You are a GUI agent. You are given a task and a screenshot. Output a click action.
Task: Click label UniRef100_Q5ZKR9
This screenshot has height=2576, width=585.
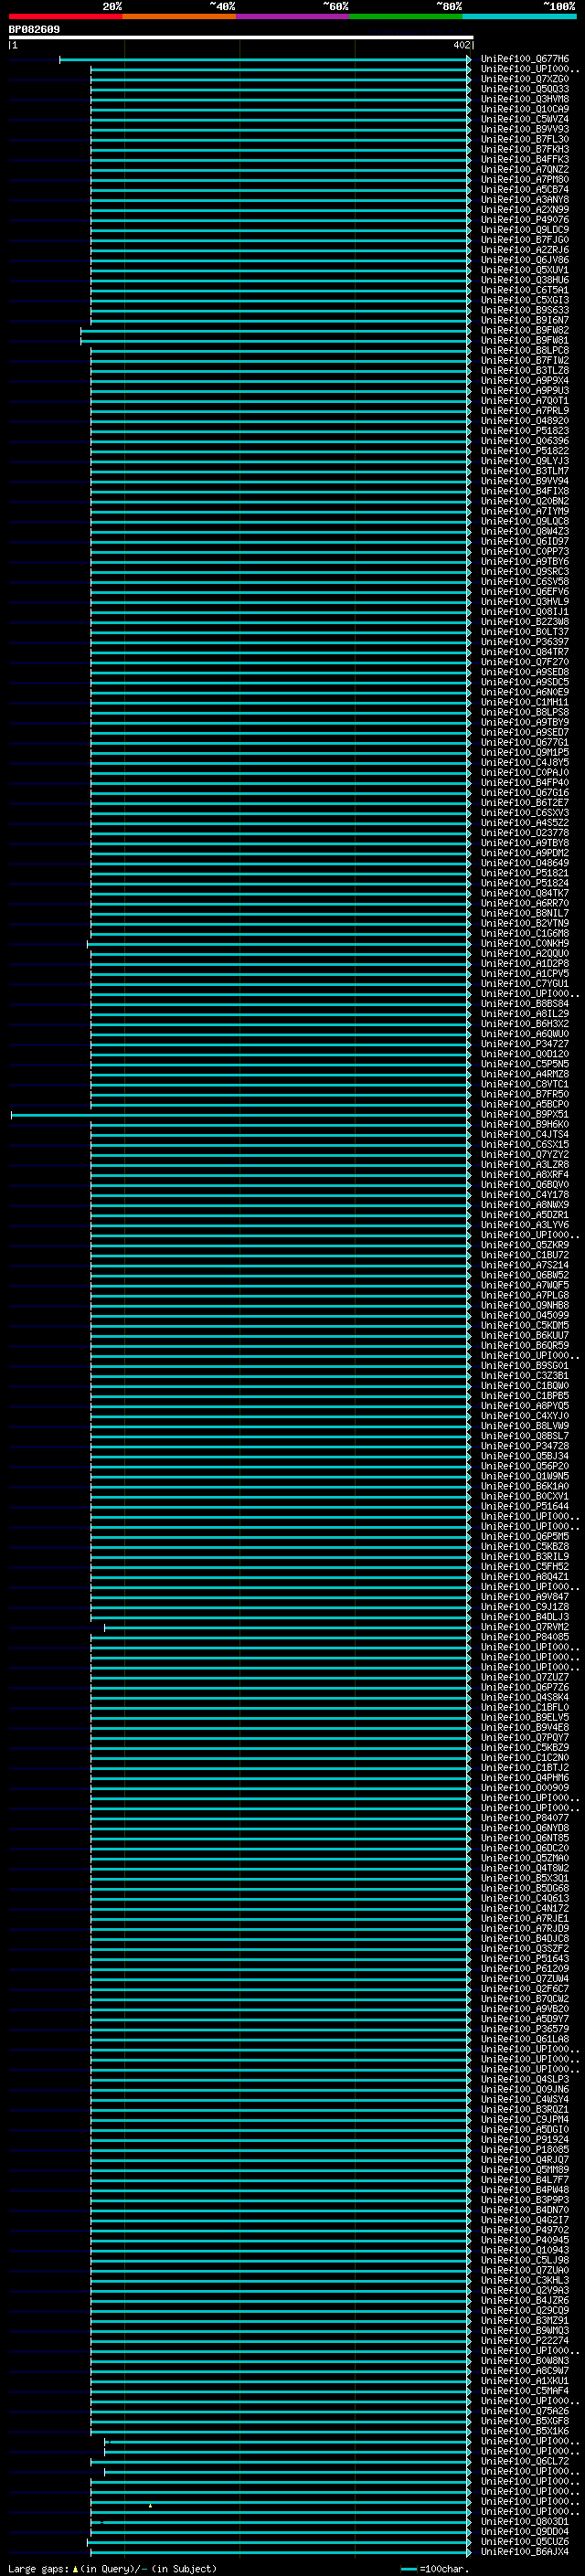point(525,1245)
